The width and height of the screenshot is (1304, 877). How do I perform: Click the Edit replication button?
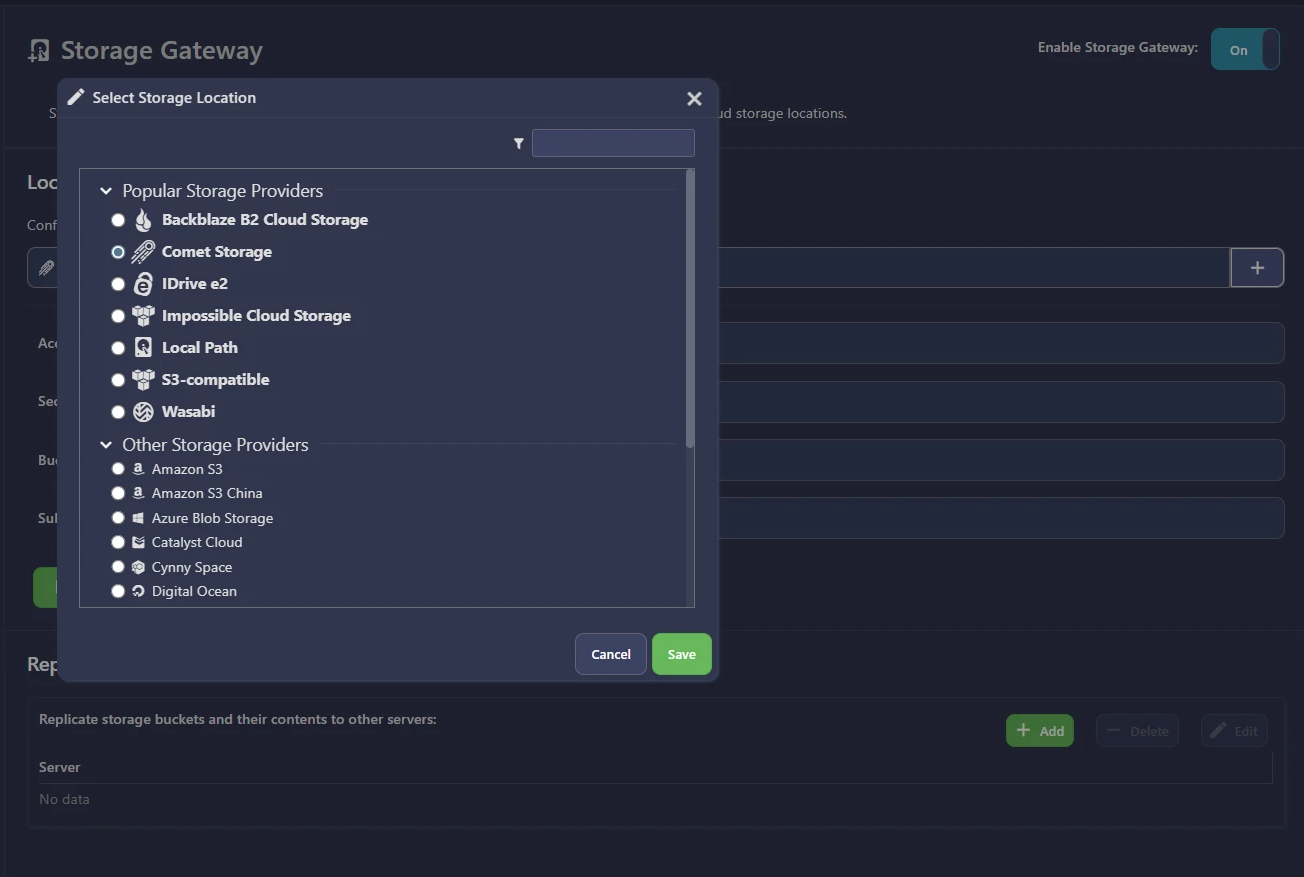click(x=1235, y=731)
